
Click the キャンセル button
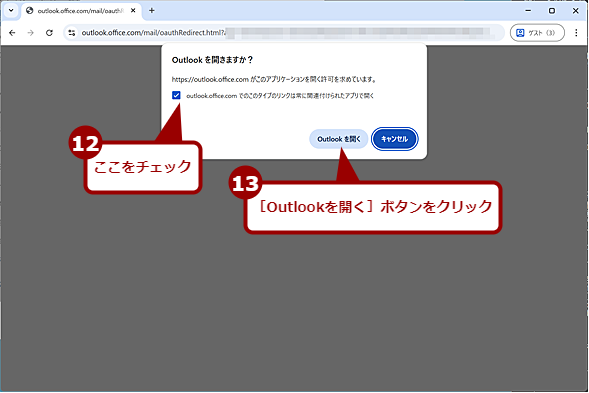click(x=394, y=139)
